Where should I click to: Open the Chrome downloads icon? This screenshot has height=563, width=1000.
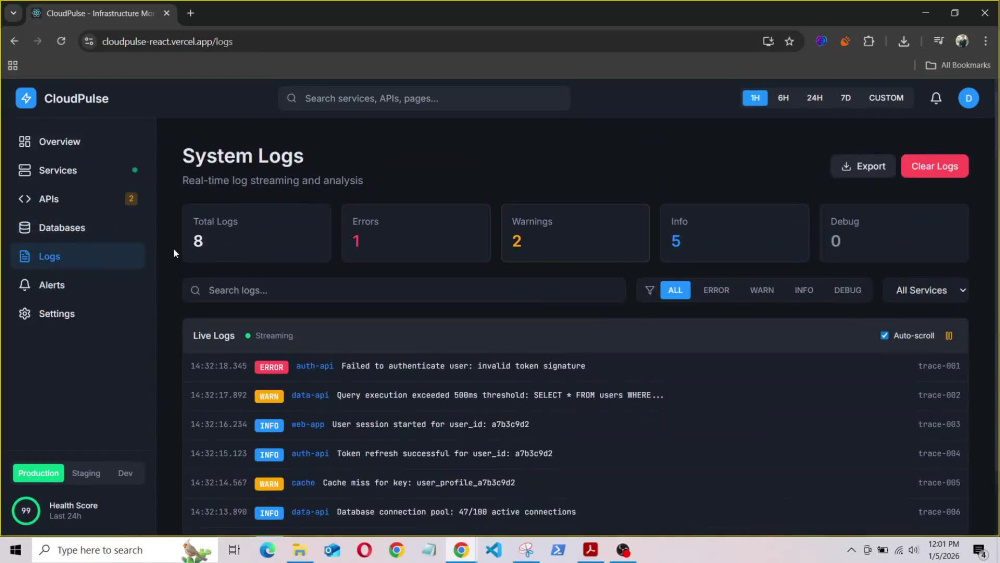[904, 41]
